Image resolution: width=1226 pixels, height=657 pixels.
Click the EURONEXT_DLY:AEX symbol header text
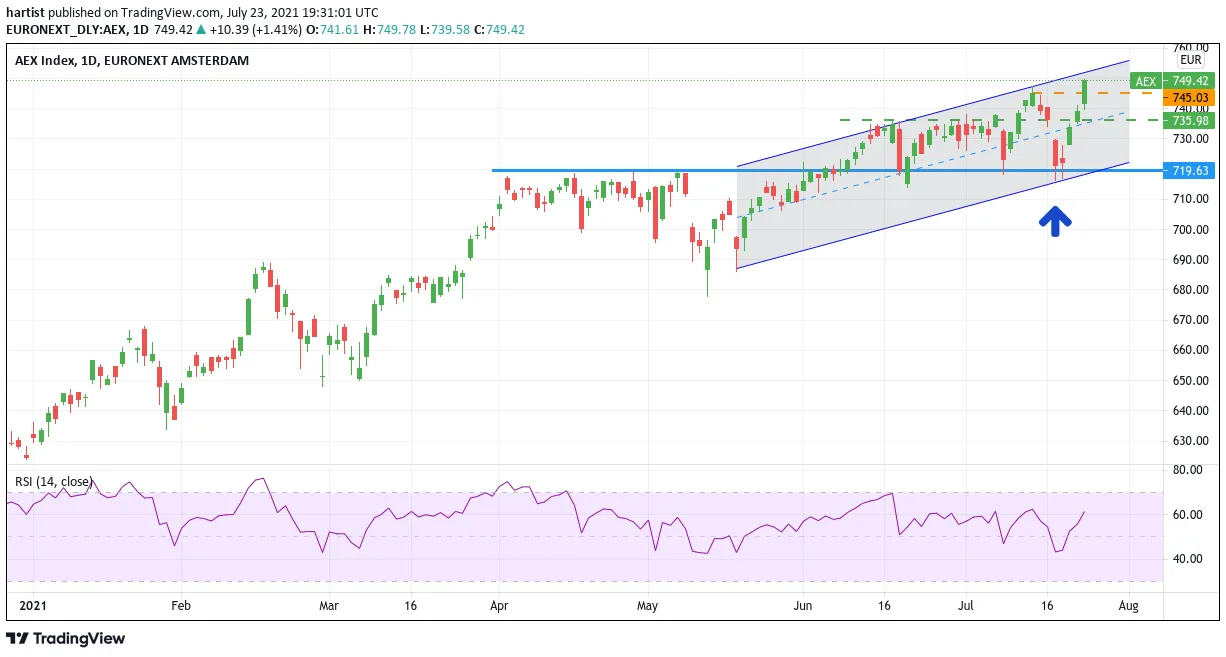pyautogui.click(x=76, y=29)
